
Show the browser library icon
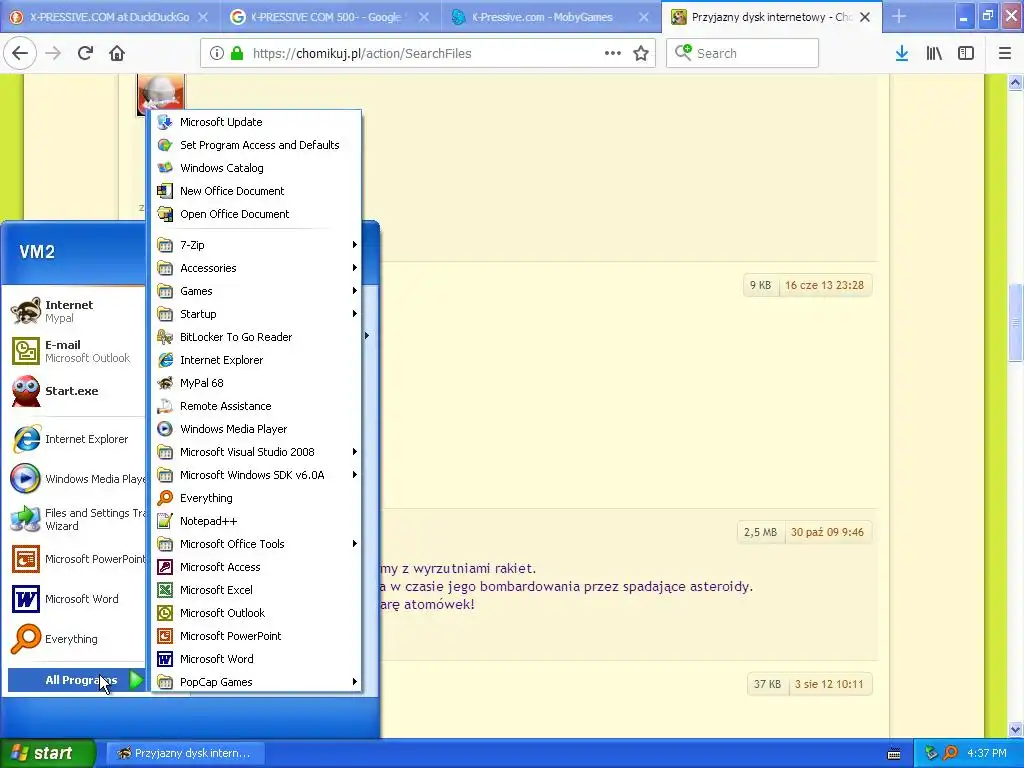[934, 53]
